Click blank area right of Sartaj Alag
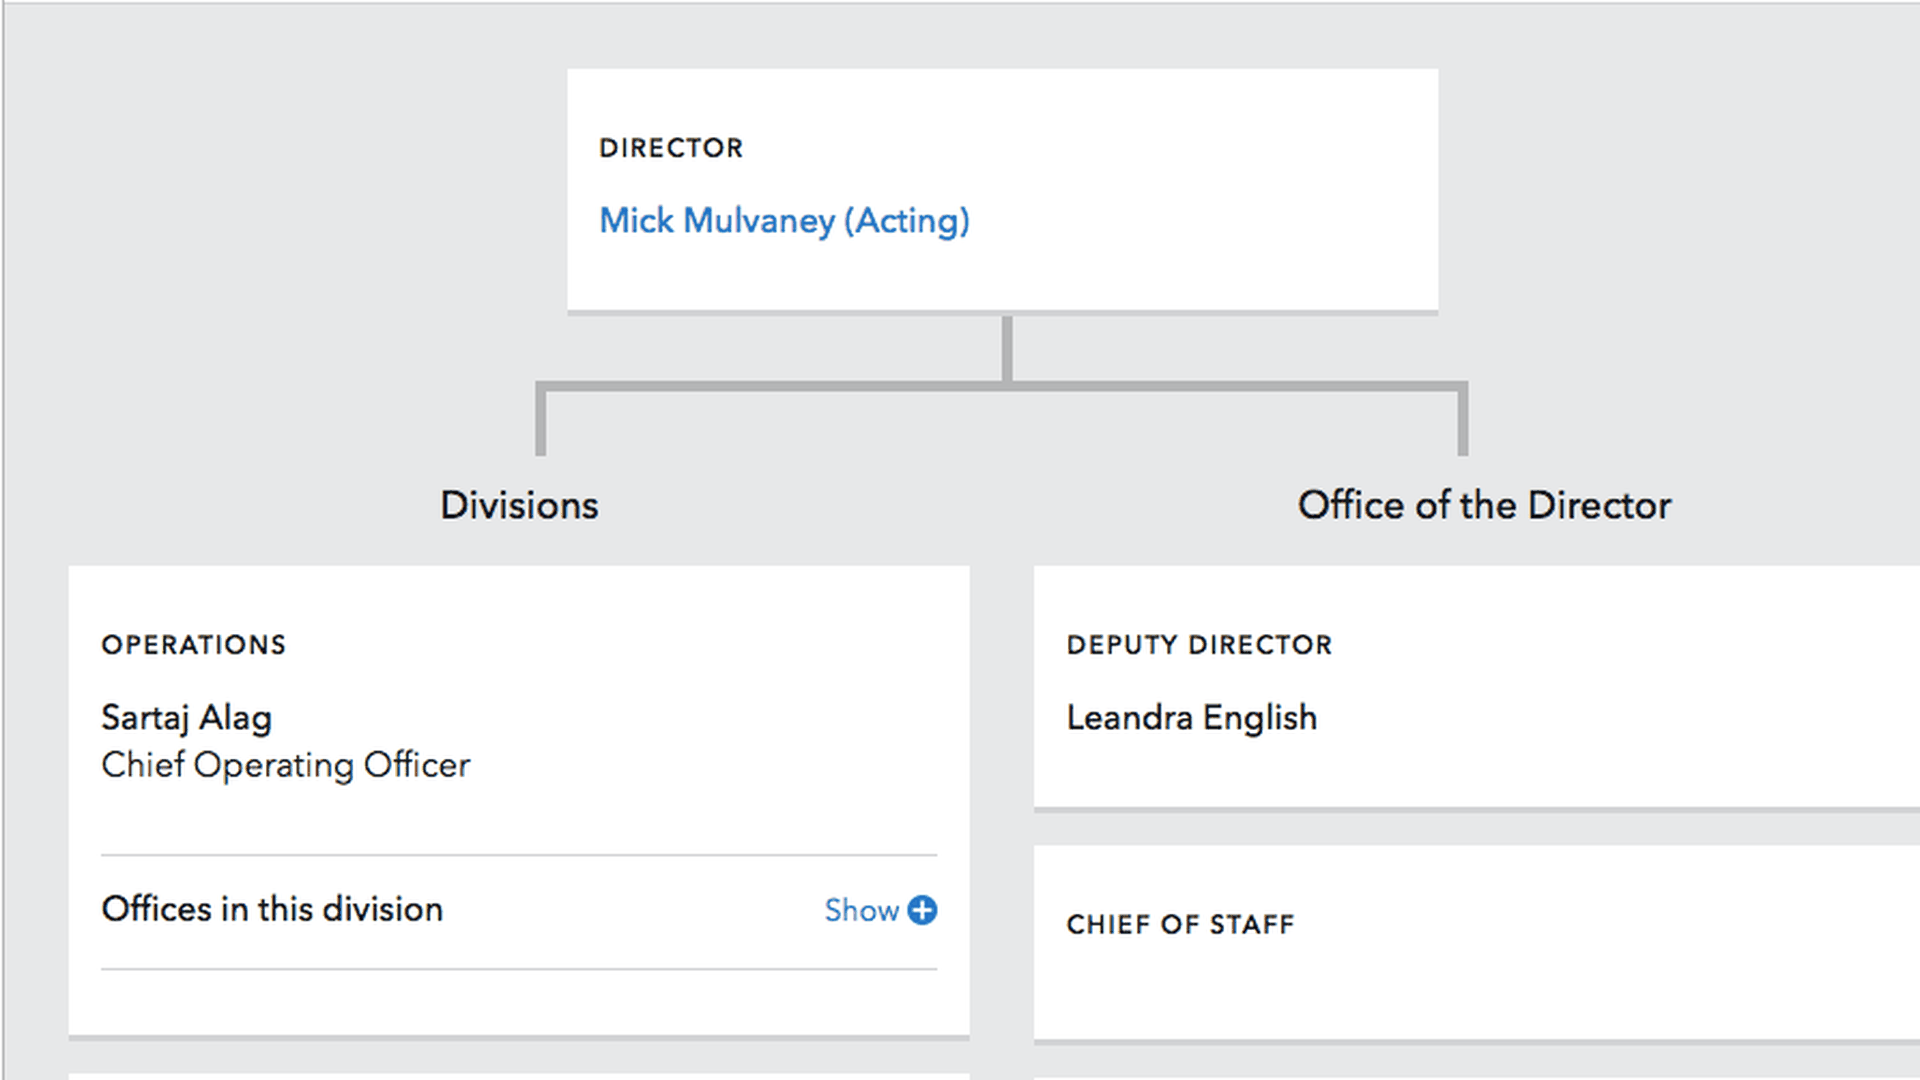 point(650,718)
